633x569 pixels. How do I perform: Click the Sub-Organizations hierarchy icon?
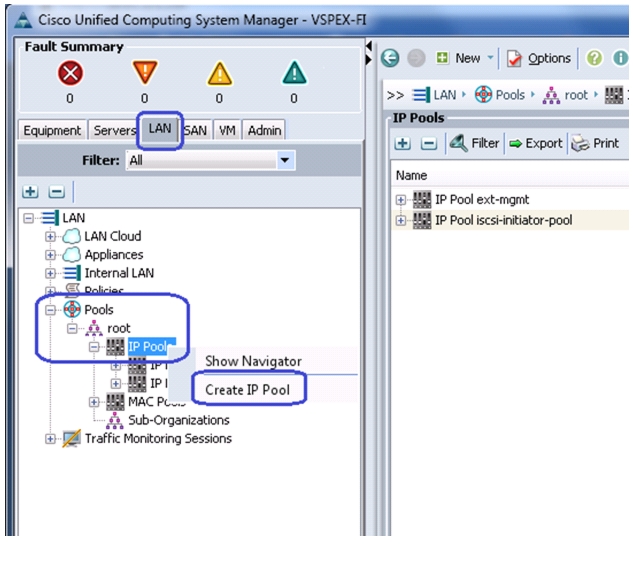point(115,420)
